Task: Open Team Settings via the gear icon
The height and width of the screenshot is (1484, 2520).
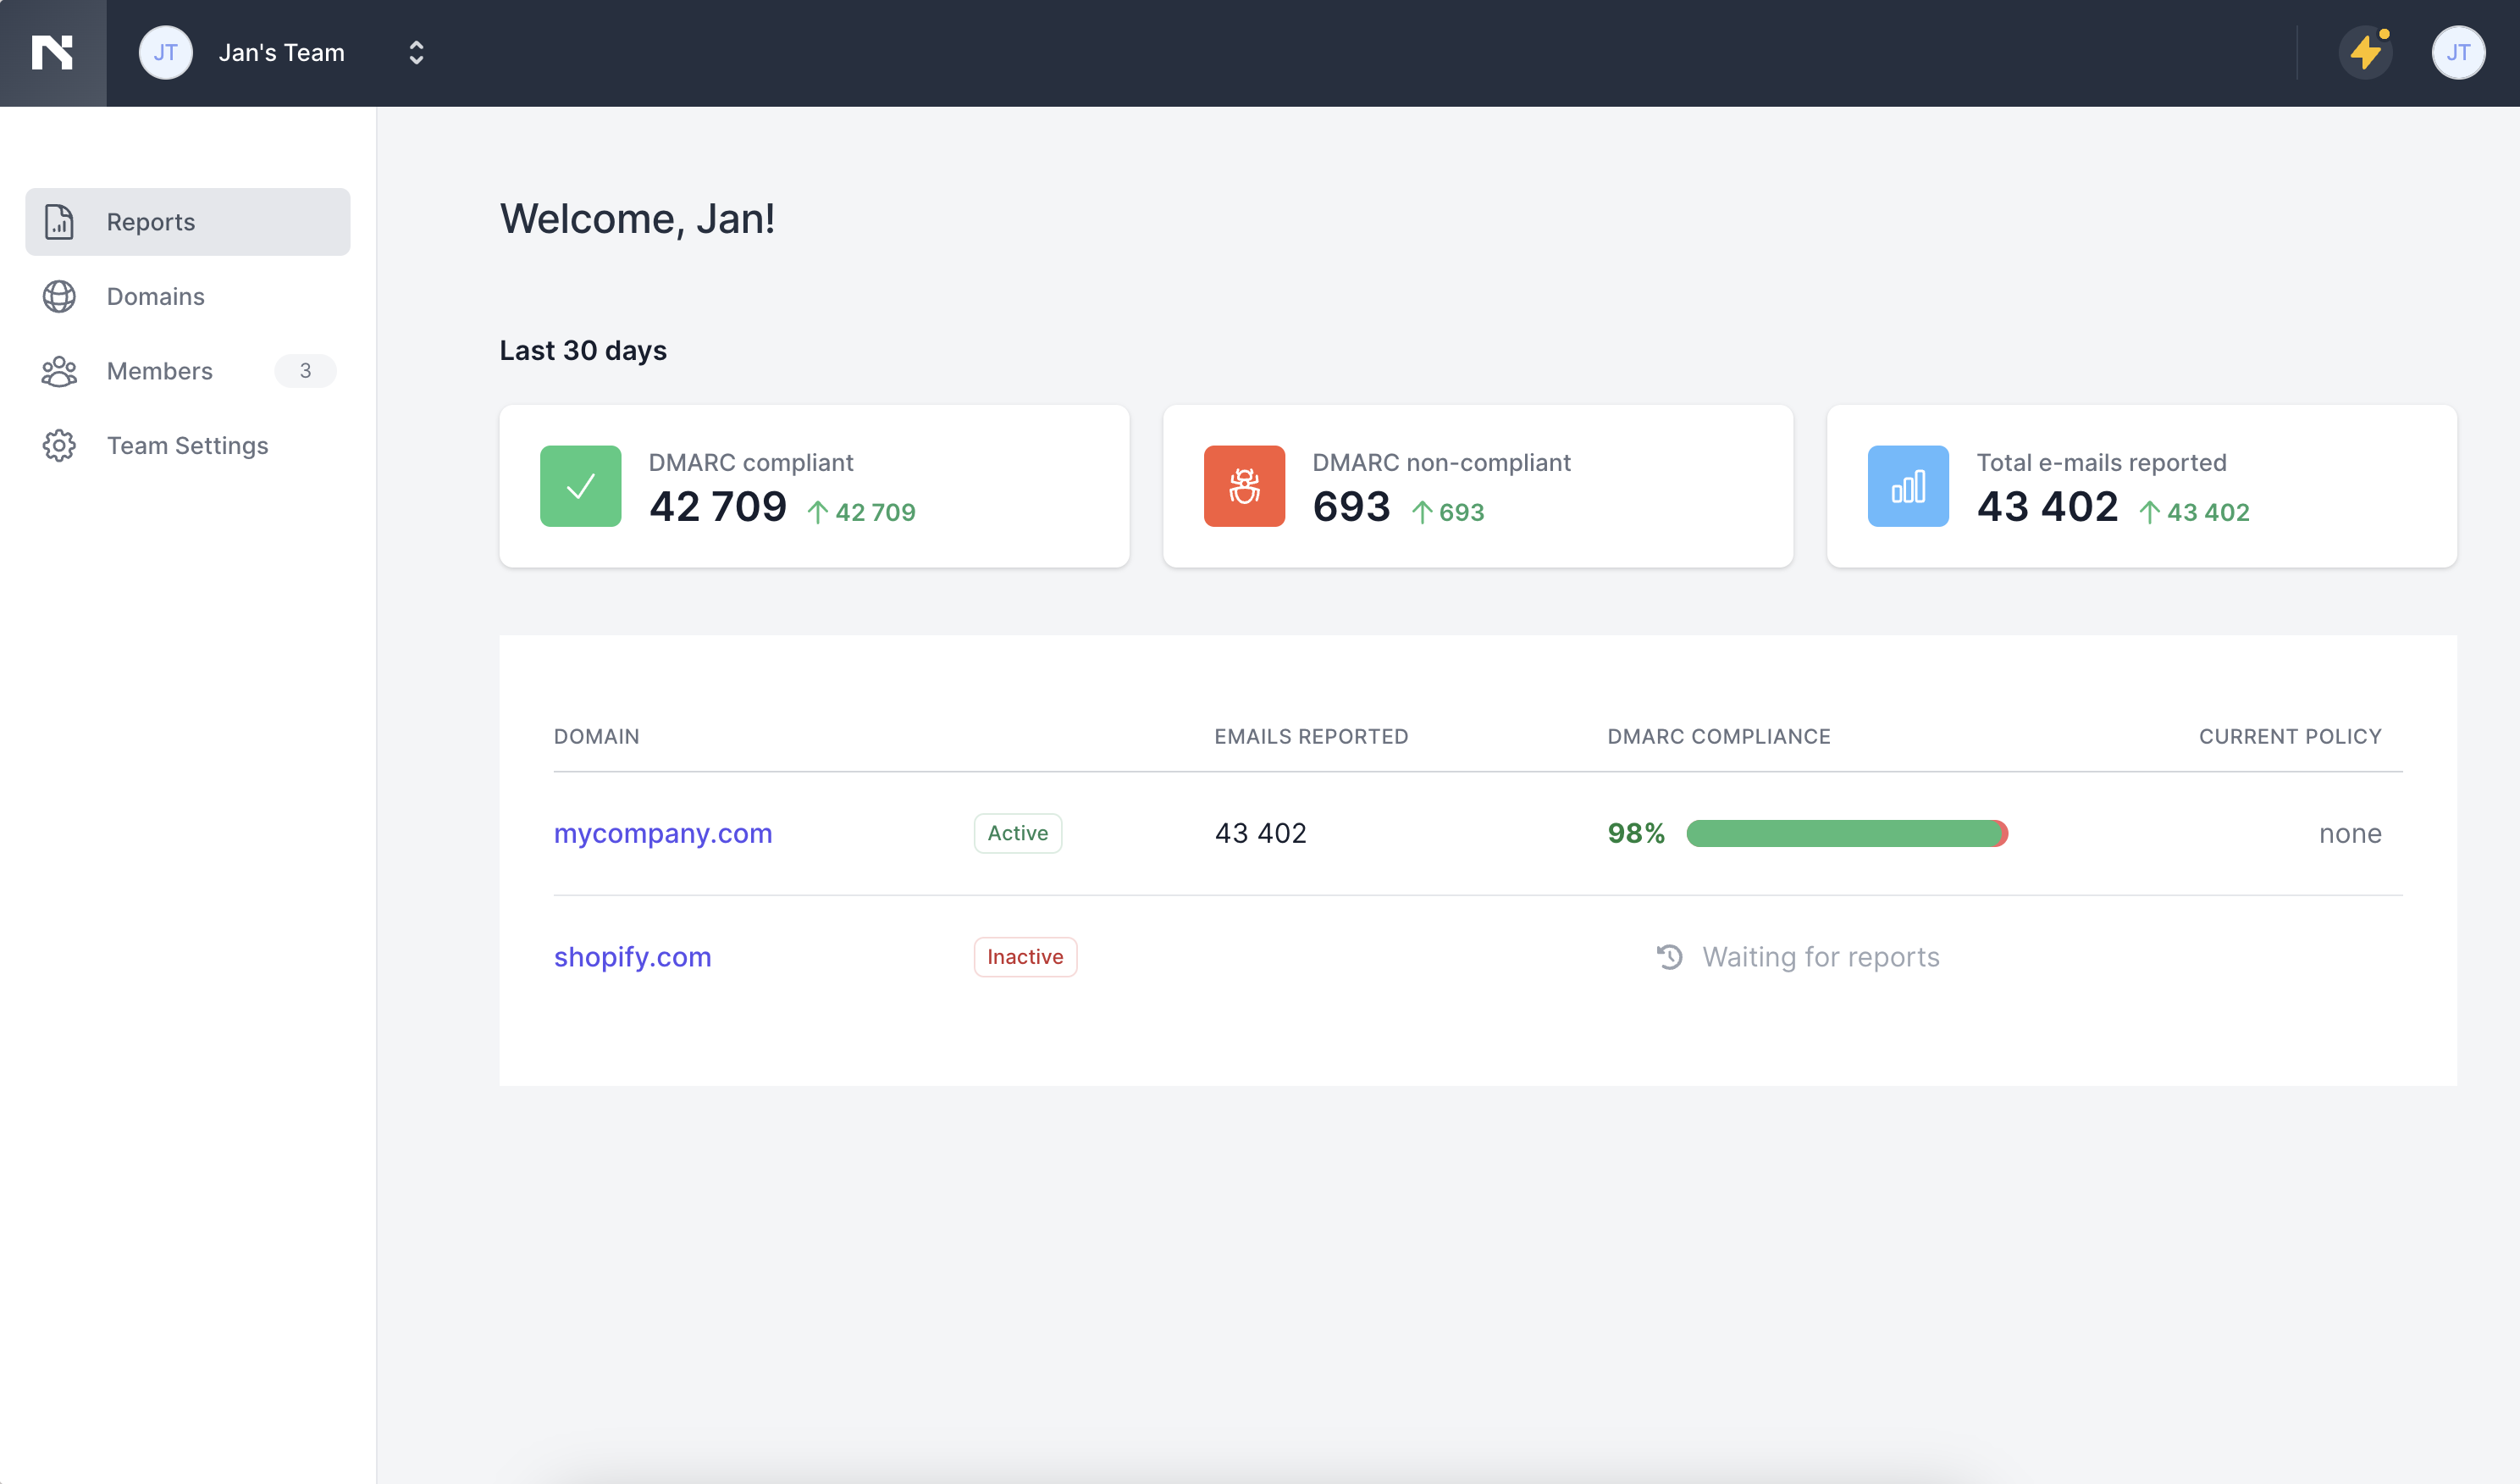Action: [x=59, y=446]
